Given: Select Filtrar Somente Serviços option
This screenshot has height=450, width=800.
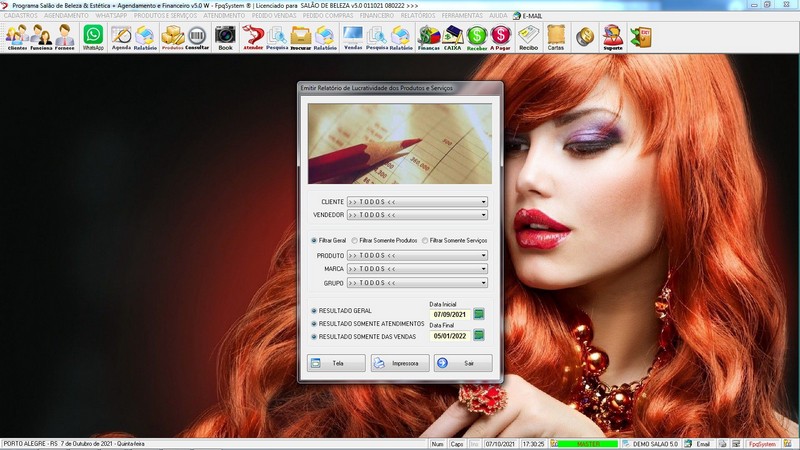Looking at the screenshot, I should pos(425,241).
